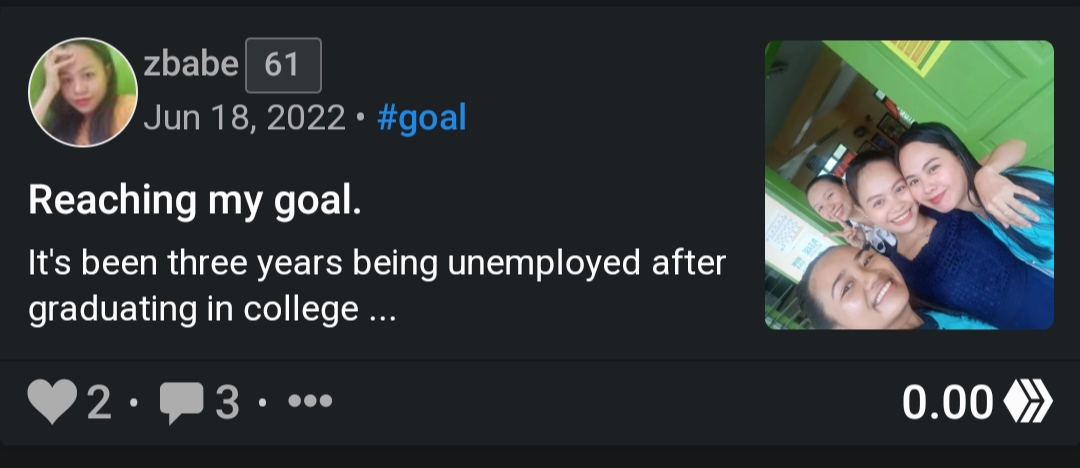This screenshot has height=468, width=1080.
Task: Go to the zbabe username profile
Action: click(191, 65)
